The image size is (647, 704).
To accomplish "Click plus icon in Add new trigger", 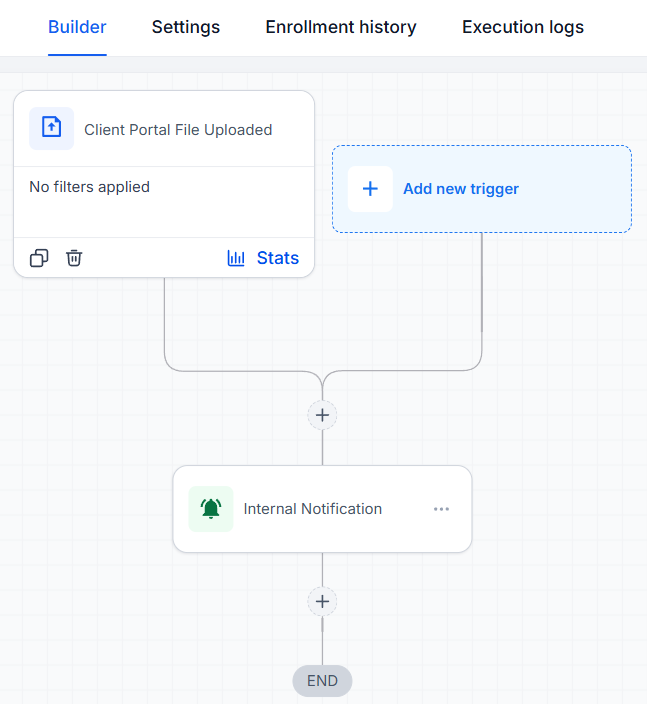I will 370,189.
